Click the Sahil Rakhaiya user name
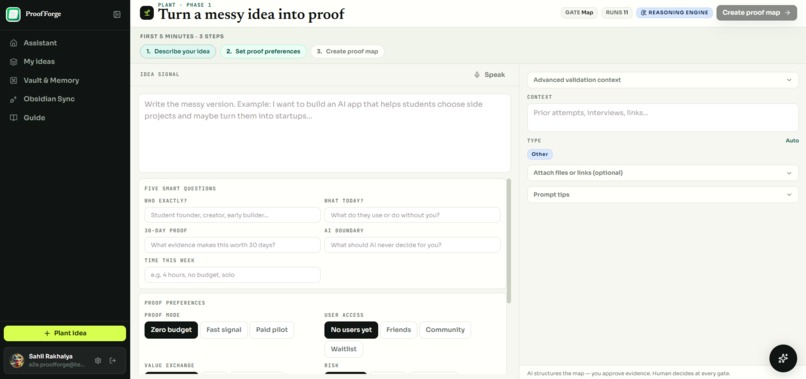The width and height of the screenshot is (806, 379). (x=50, y=356)
